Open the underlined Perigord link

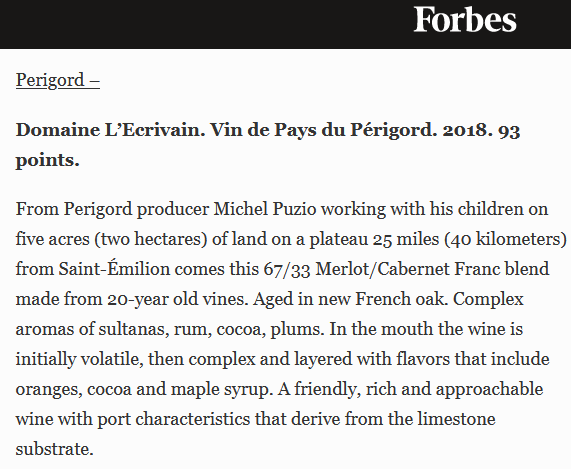pos(58,80)
